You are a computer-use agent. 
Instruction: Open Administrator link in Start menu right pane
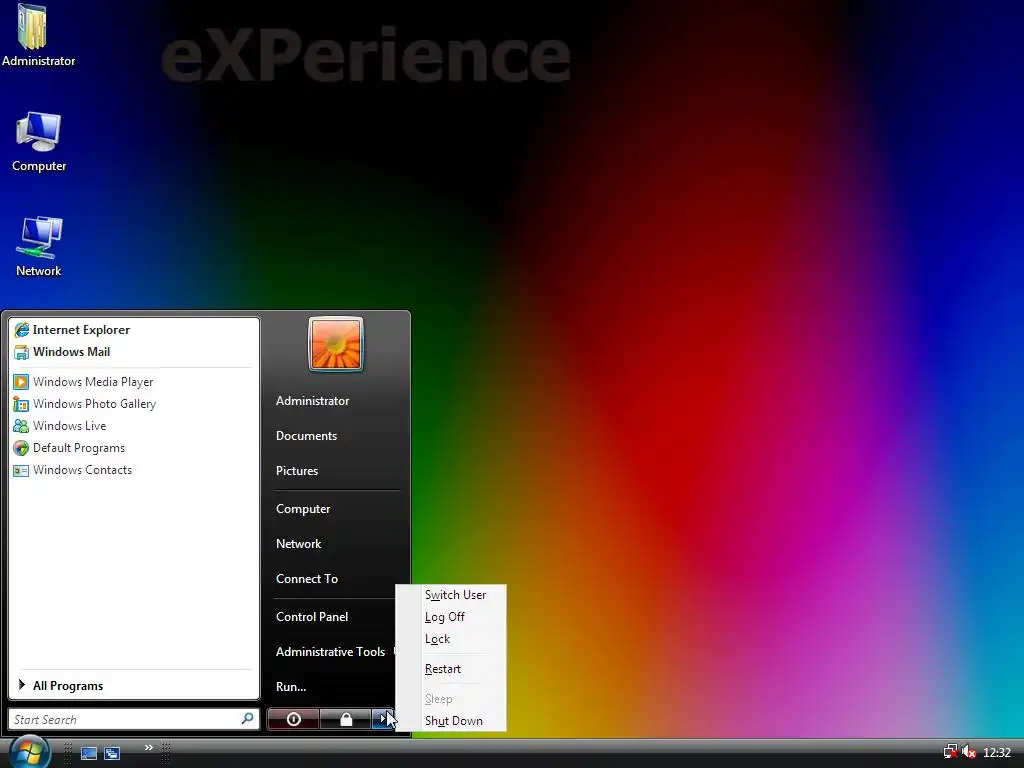point(312,401)
